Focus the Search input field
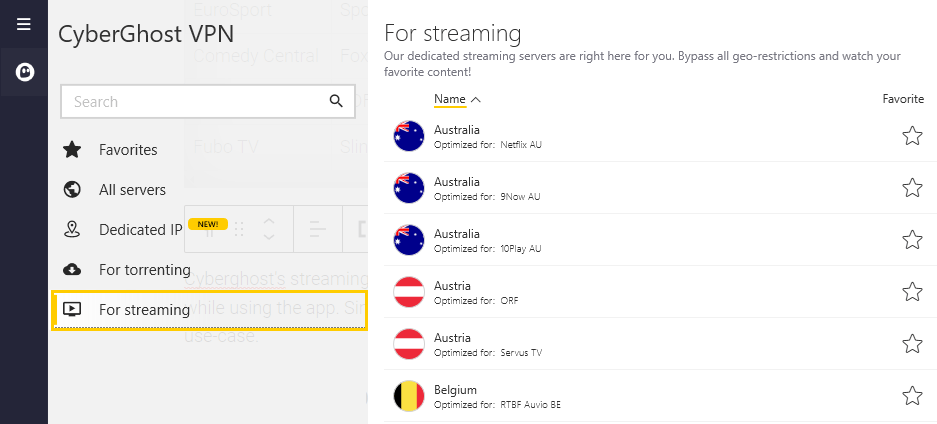The height and width of the screenshot is (424, 937). tap(208, 102)
